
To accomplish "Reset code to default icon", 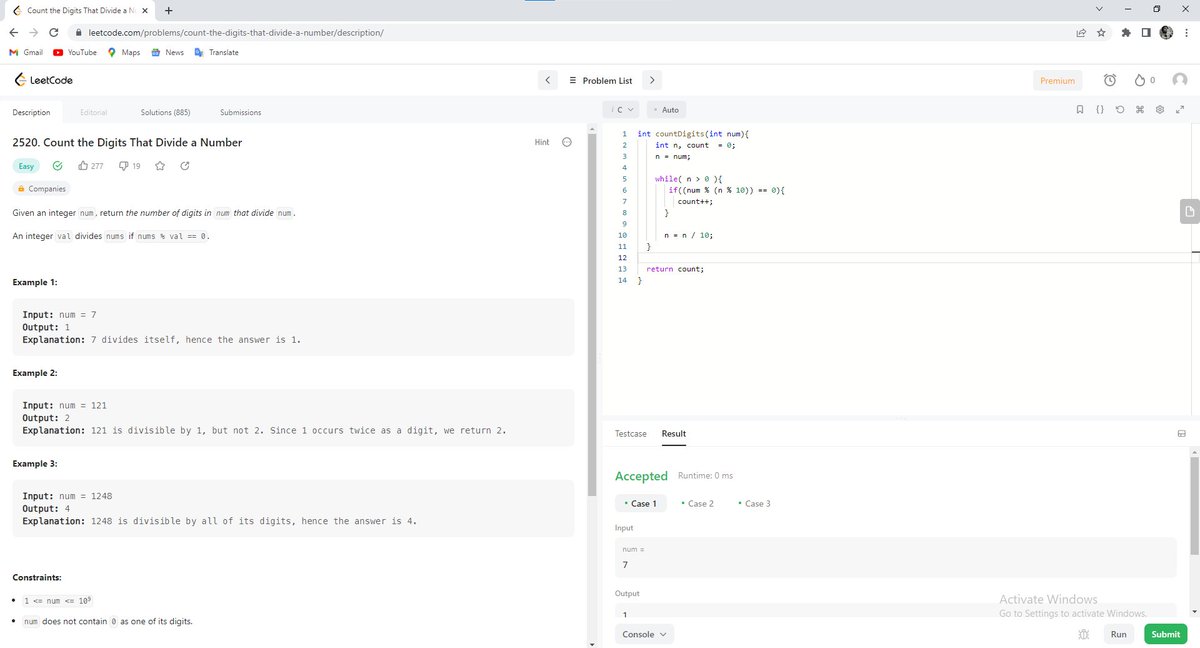I will point(1120,109).
